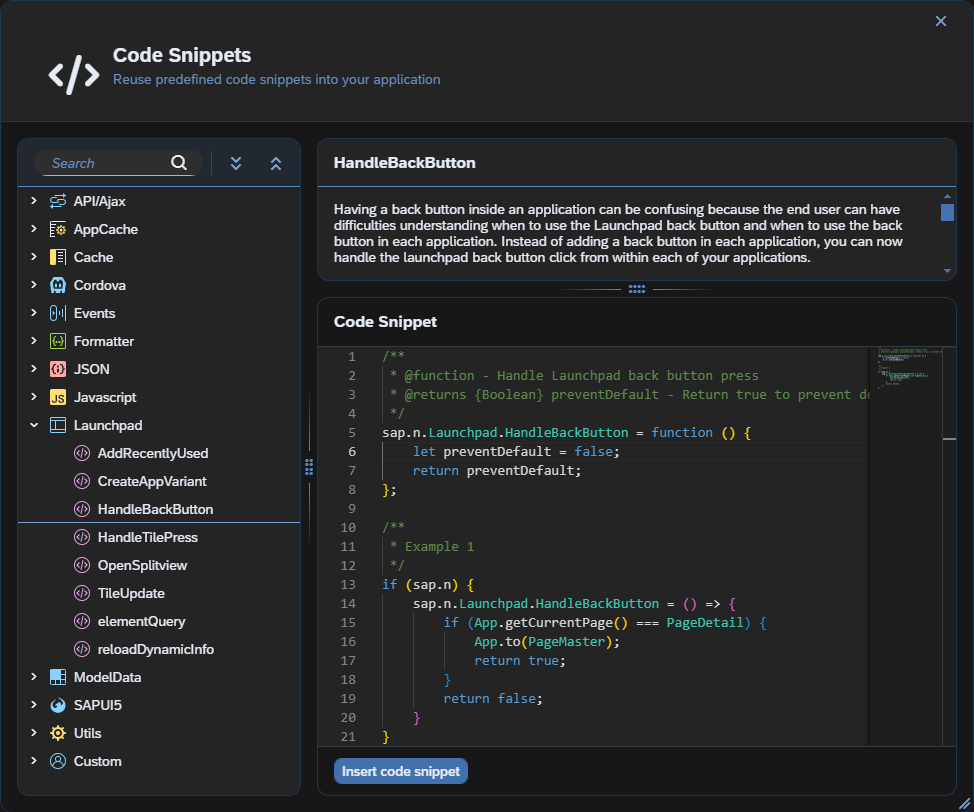
Task: Click the ModelData category icon
Action: (x=58, y=677)
